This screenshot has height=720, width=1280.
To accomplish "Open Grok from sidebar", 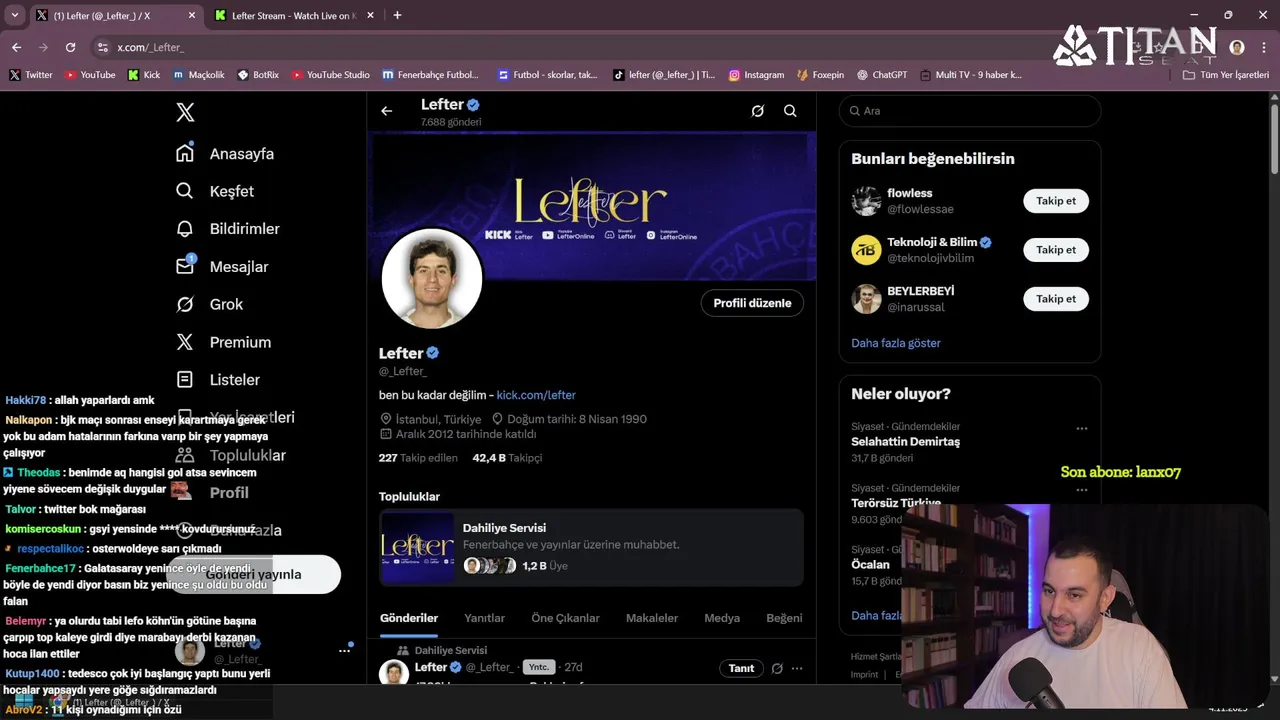I will [210, 304].
